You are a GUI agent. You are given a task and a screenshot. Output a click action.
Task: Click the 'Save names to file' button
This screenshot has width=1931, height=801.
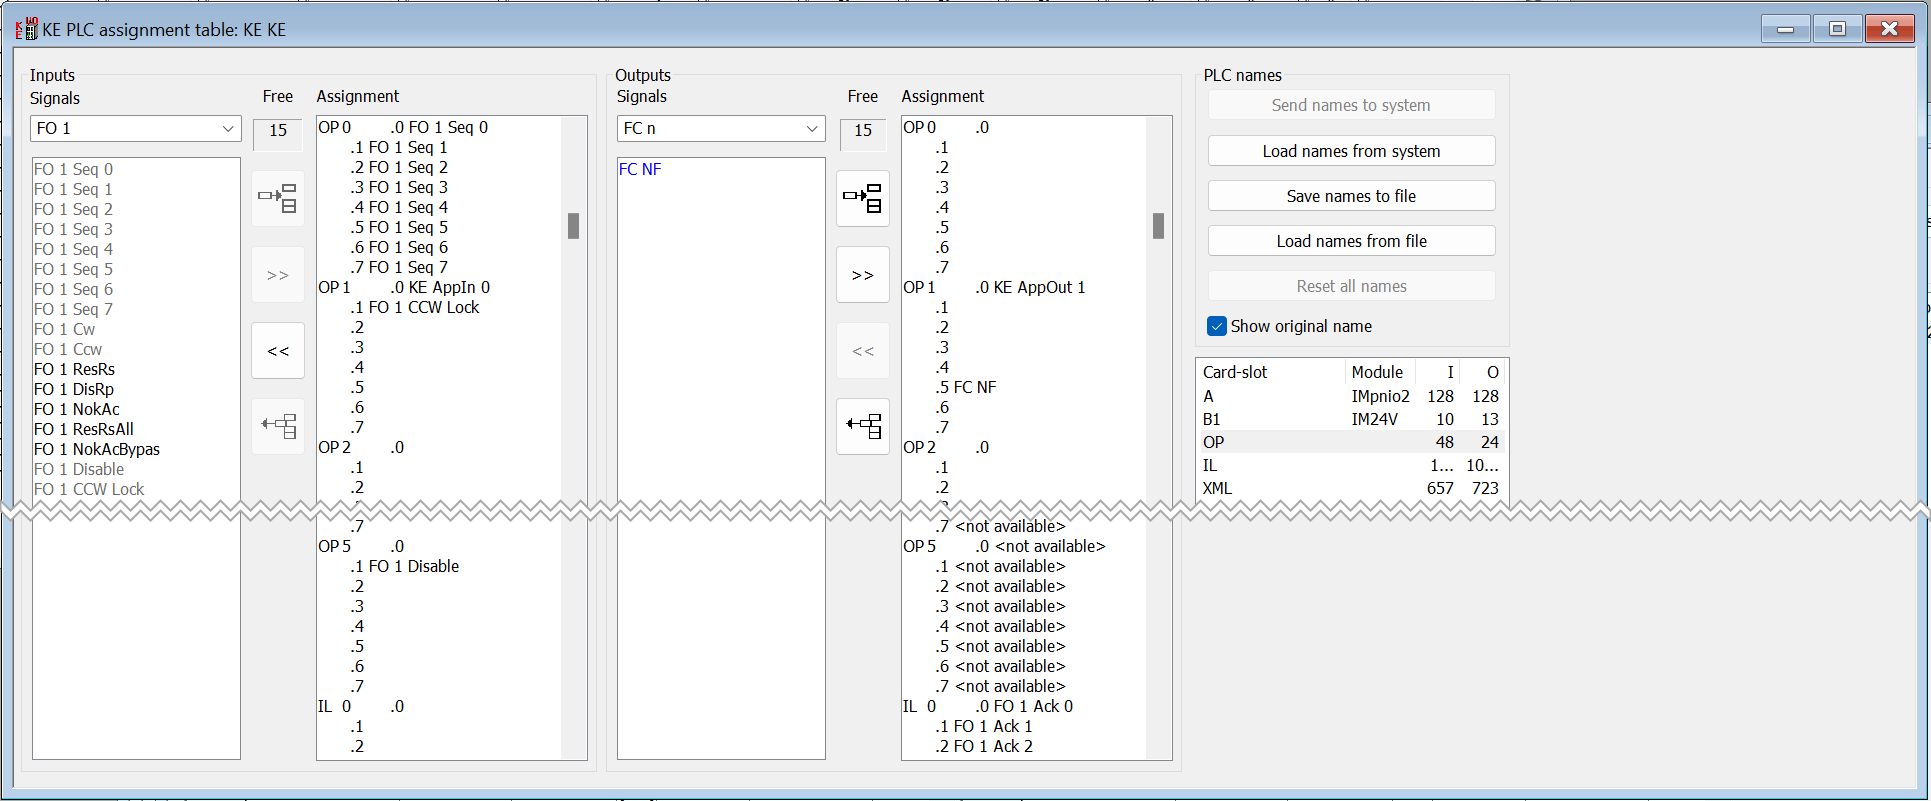pyautogui.click(x=1352, y=196)
